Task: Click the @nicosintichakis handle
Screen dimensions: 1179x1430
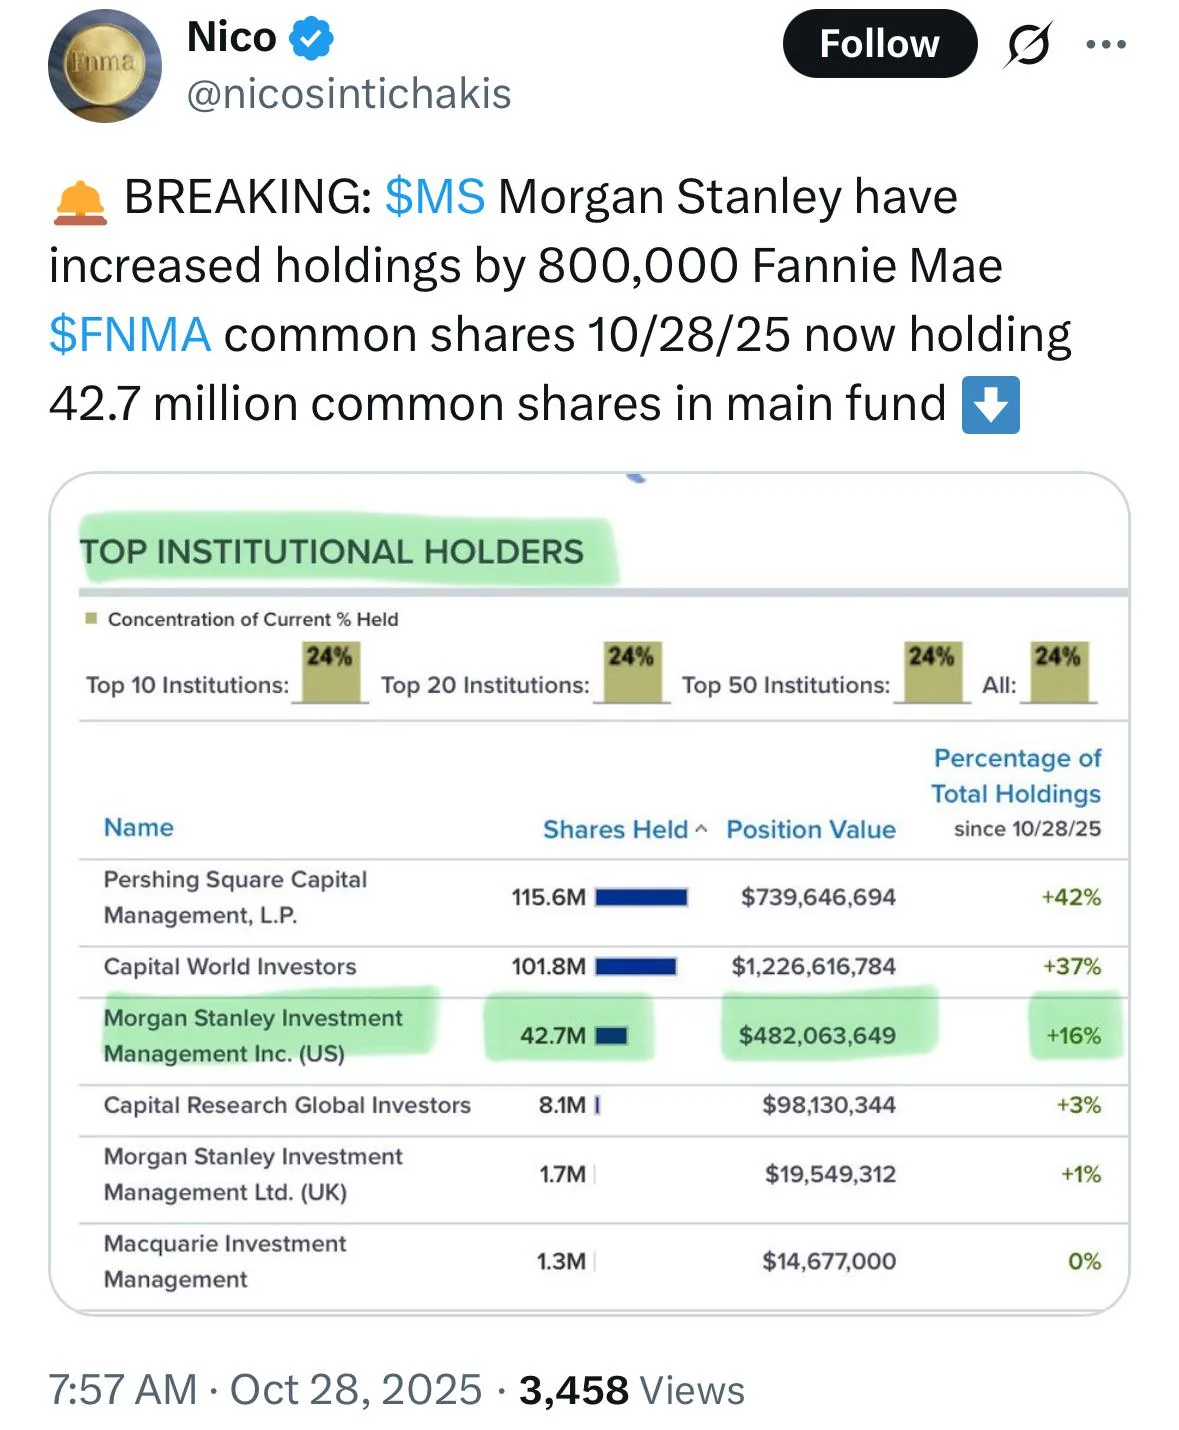Action: pos(349,94)
